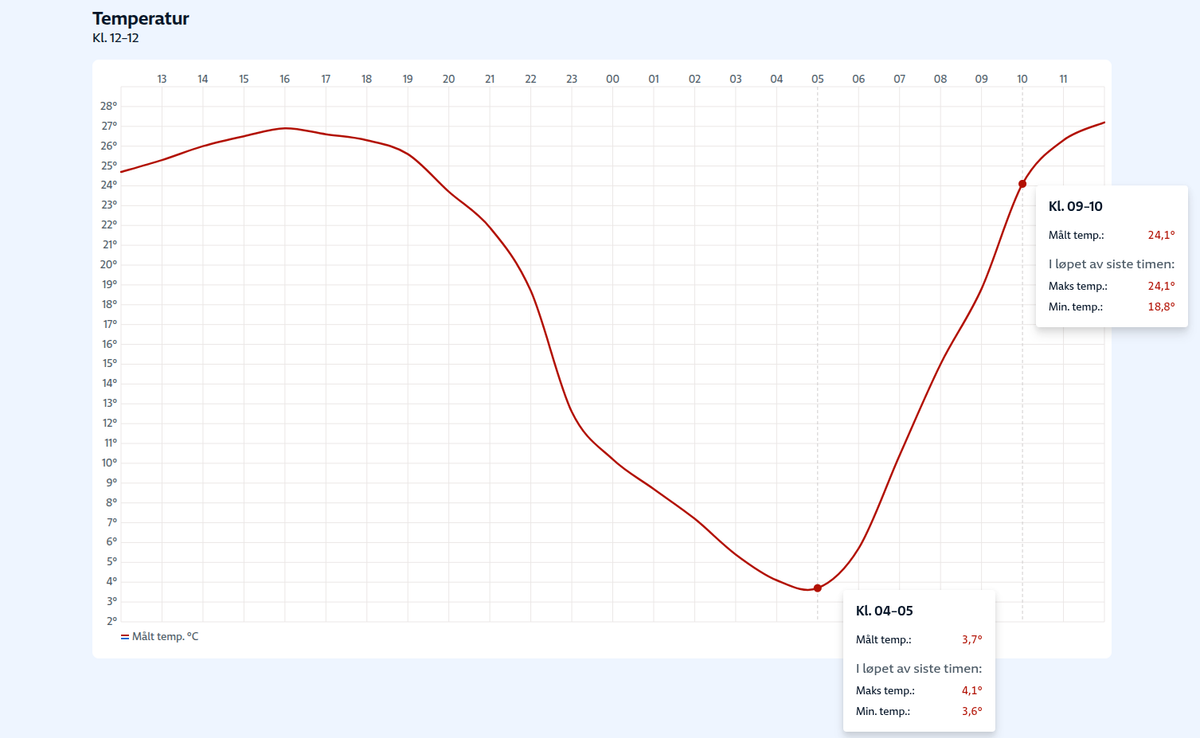Click the 3,7° målt temp value
1200x738 pixels.
tap(971, 640)
